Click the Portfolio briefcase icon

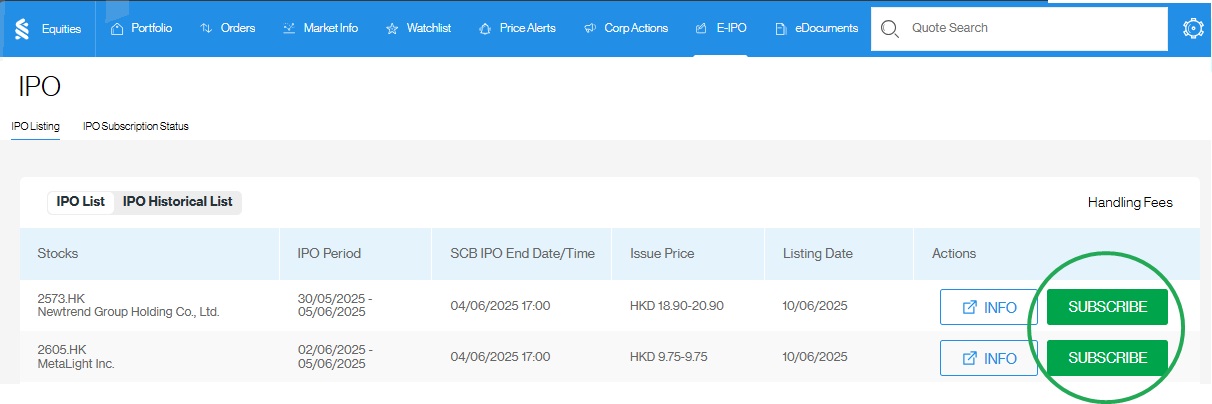(118, 28)
